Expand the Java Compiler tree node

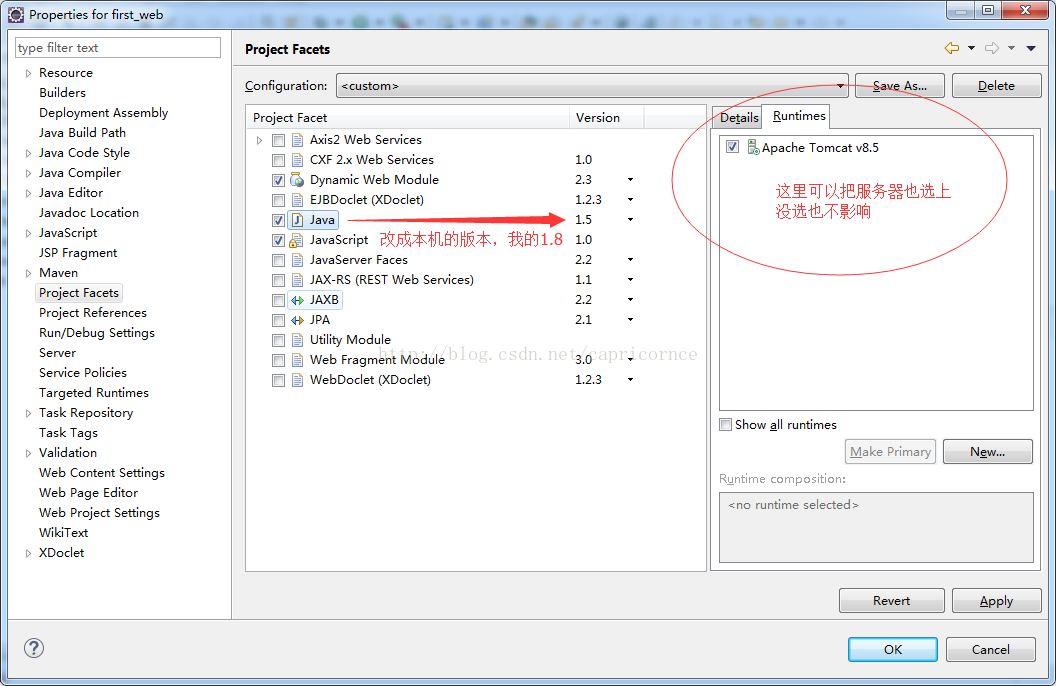(28, 174)
